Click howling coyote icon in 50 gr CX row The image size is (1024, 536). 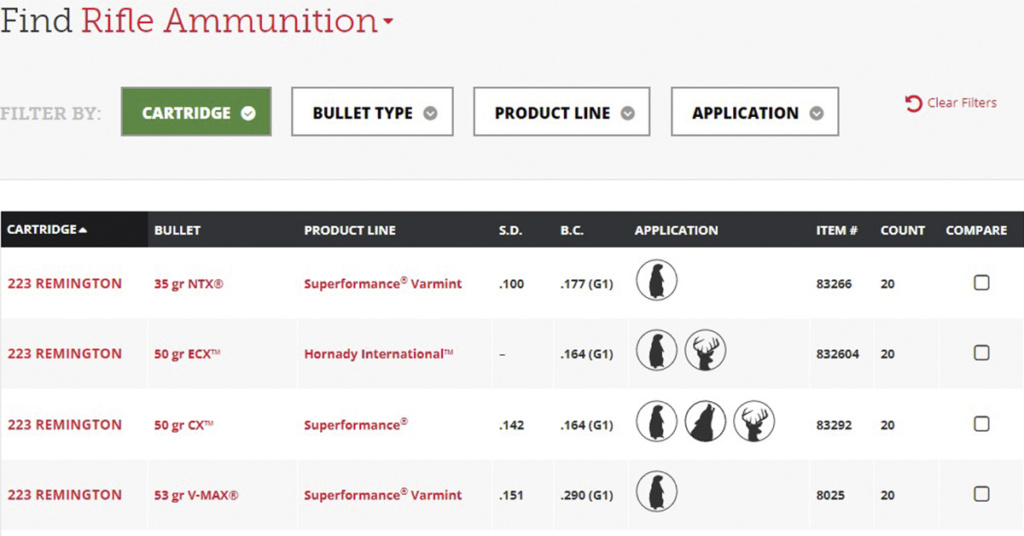click(x=705, y=423)
